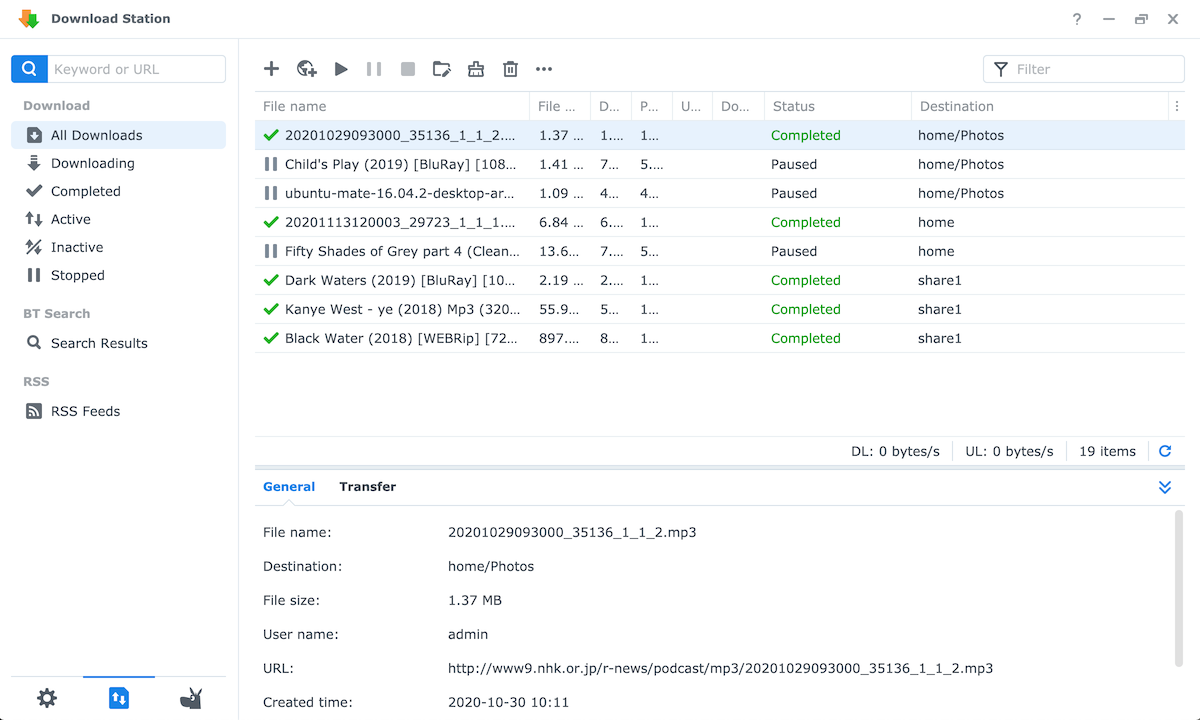Select the General tab
Screen dimensions: 1200x720
[289, 487]
